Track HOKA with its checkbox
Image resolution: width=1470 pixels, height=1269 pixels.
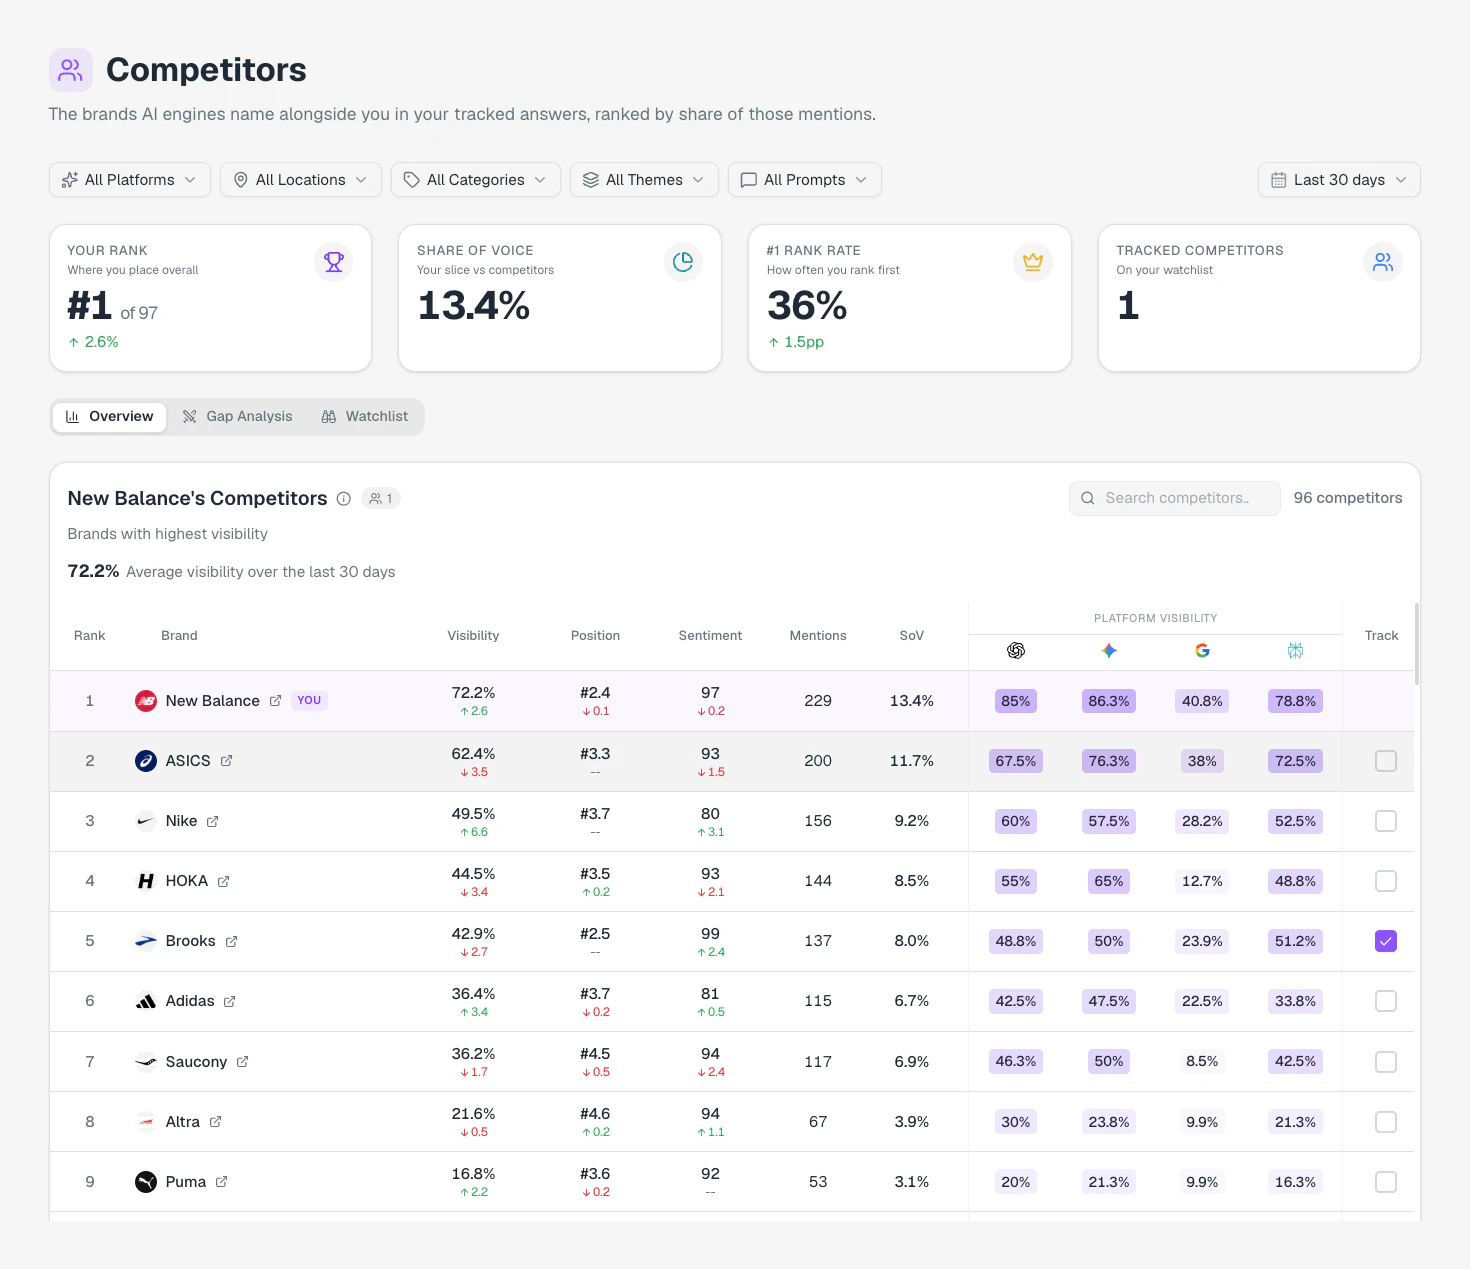(x=1386, y=881)
